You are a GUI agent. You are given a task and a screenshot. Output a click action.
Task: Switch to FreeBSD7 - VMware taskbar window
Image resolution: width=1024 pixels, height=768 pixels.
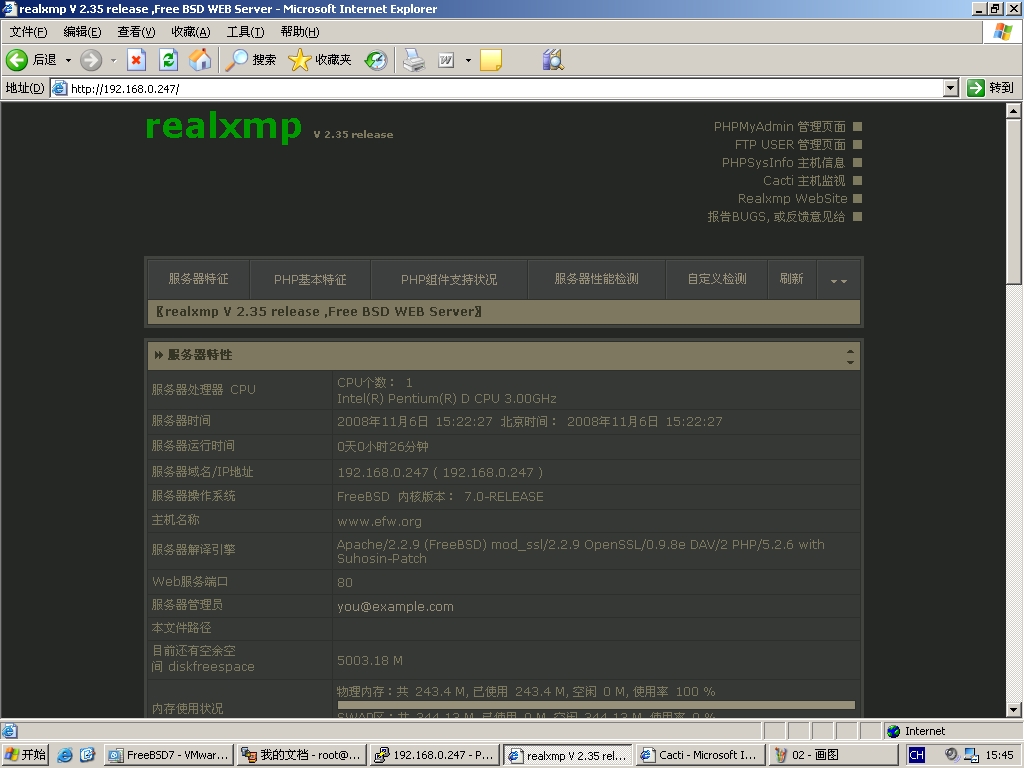click(x=168, y=755)
